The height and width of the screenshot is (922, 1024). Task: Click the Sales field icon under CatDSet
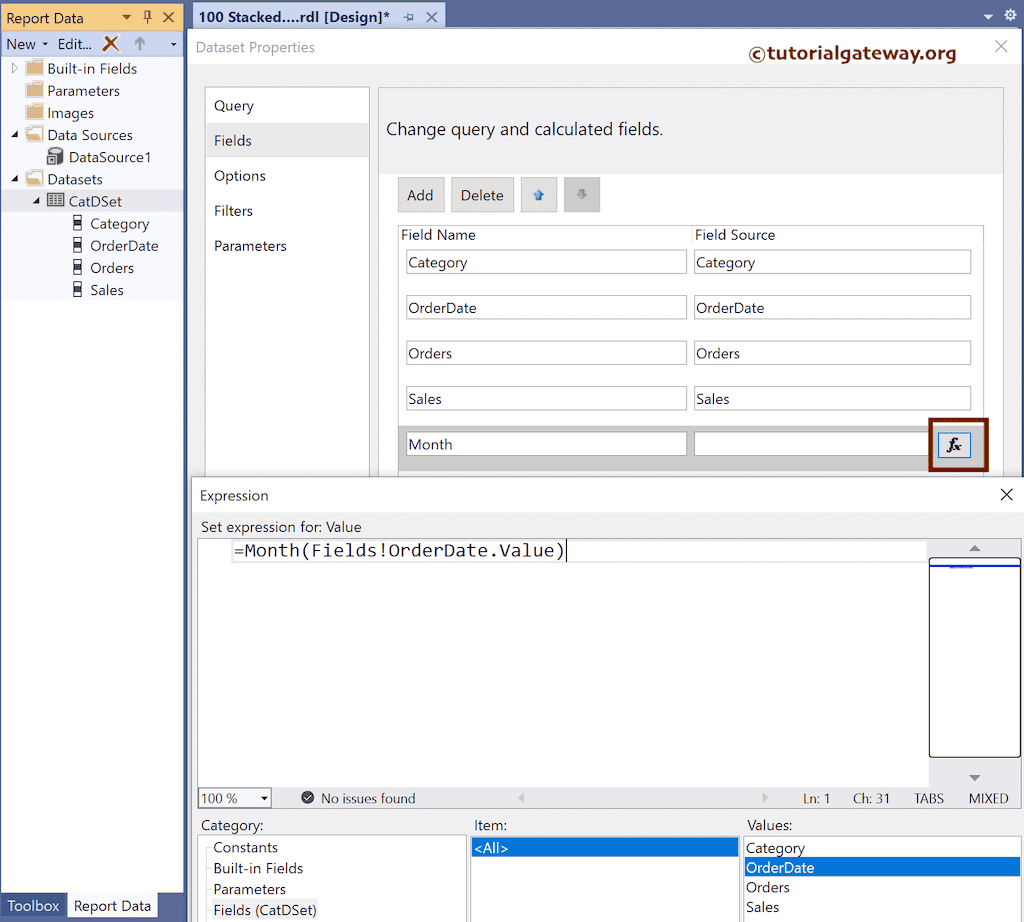[x=77, y=290]
